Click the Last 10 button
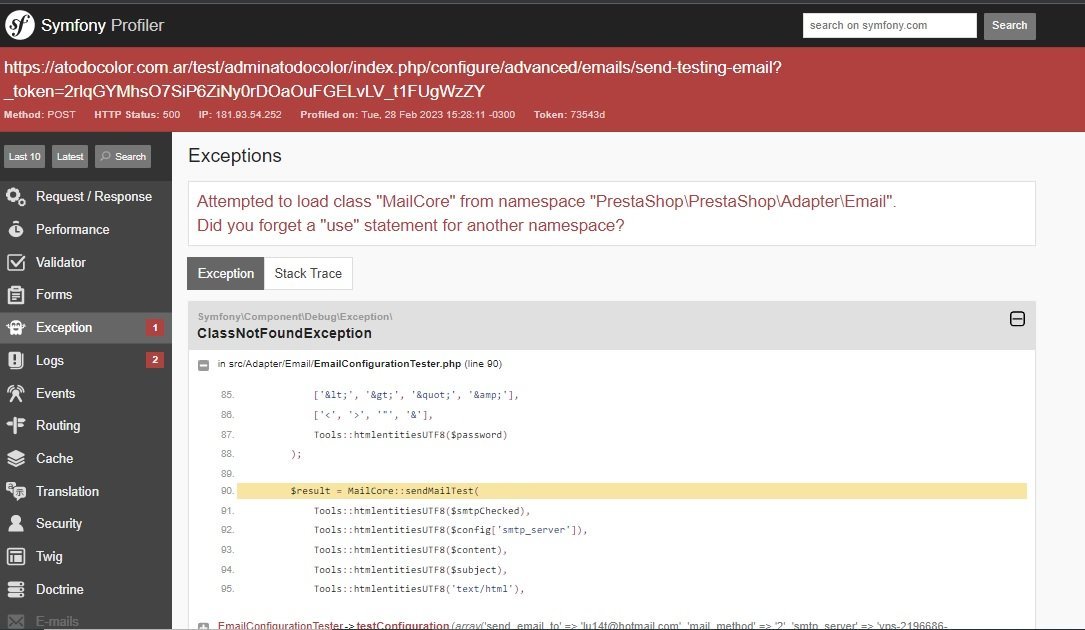The image size is (1085, 630). 25,156
